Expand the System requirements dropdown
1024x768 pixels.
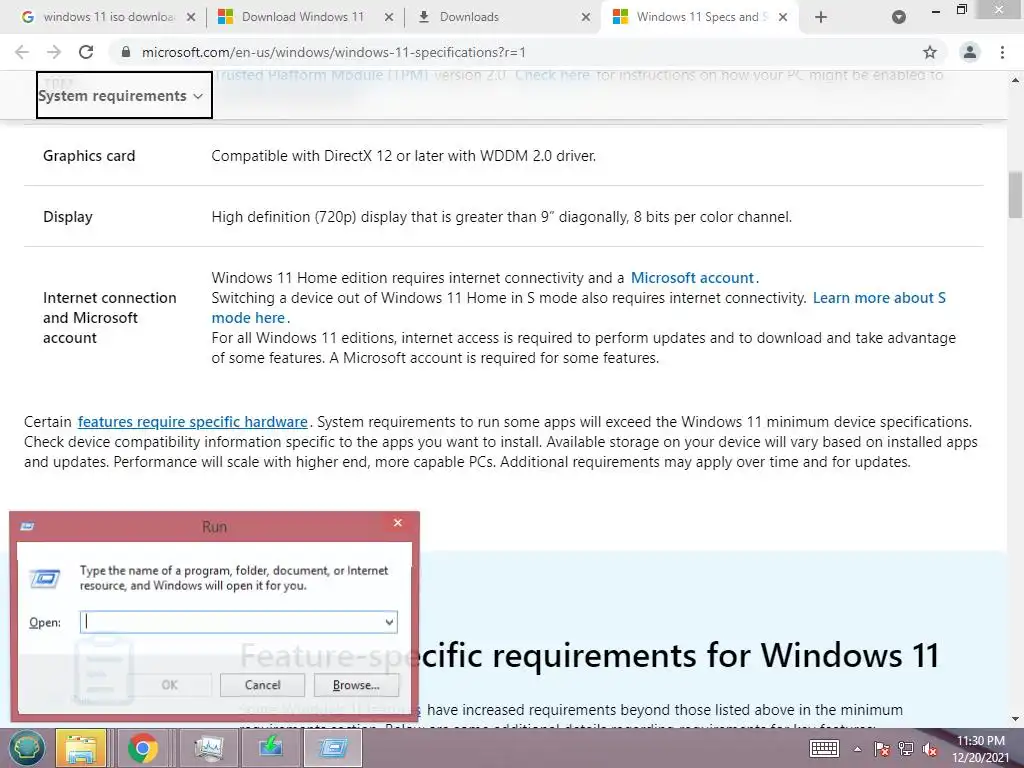(x=124, y=95)
